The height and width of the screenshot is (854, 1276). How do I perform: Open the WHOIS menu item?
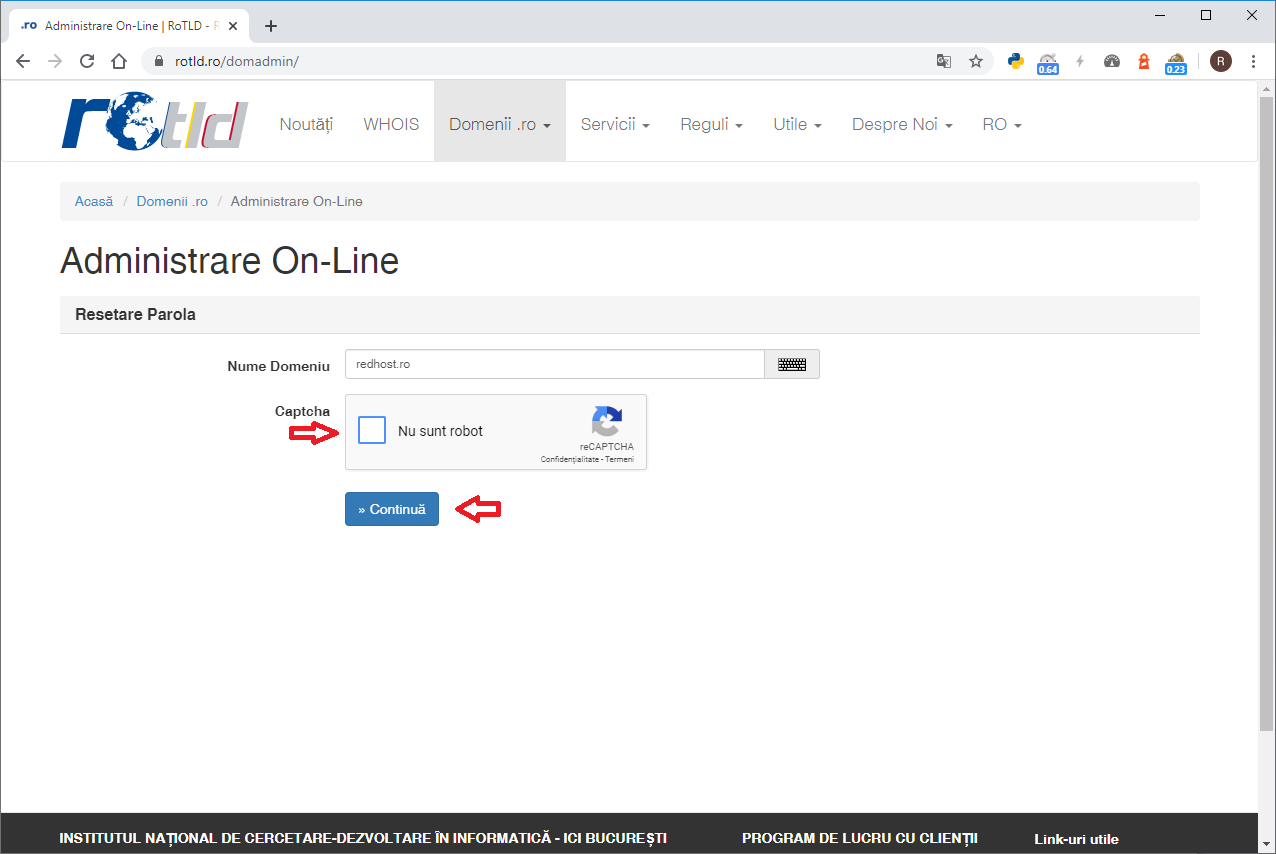(391, 125)
